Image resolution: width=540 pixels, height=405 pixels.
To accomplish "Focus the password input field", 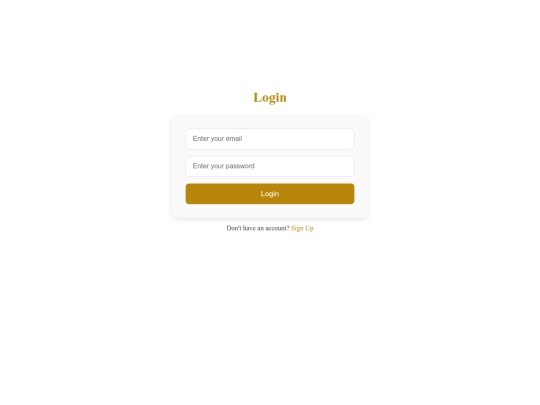I will click(270, 166).
